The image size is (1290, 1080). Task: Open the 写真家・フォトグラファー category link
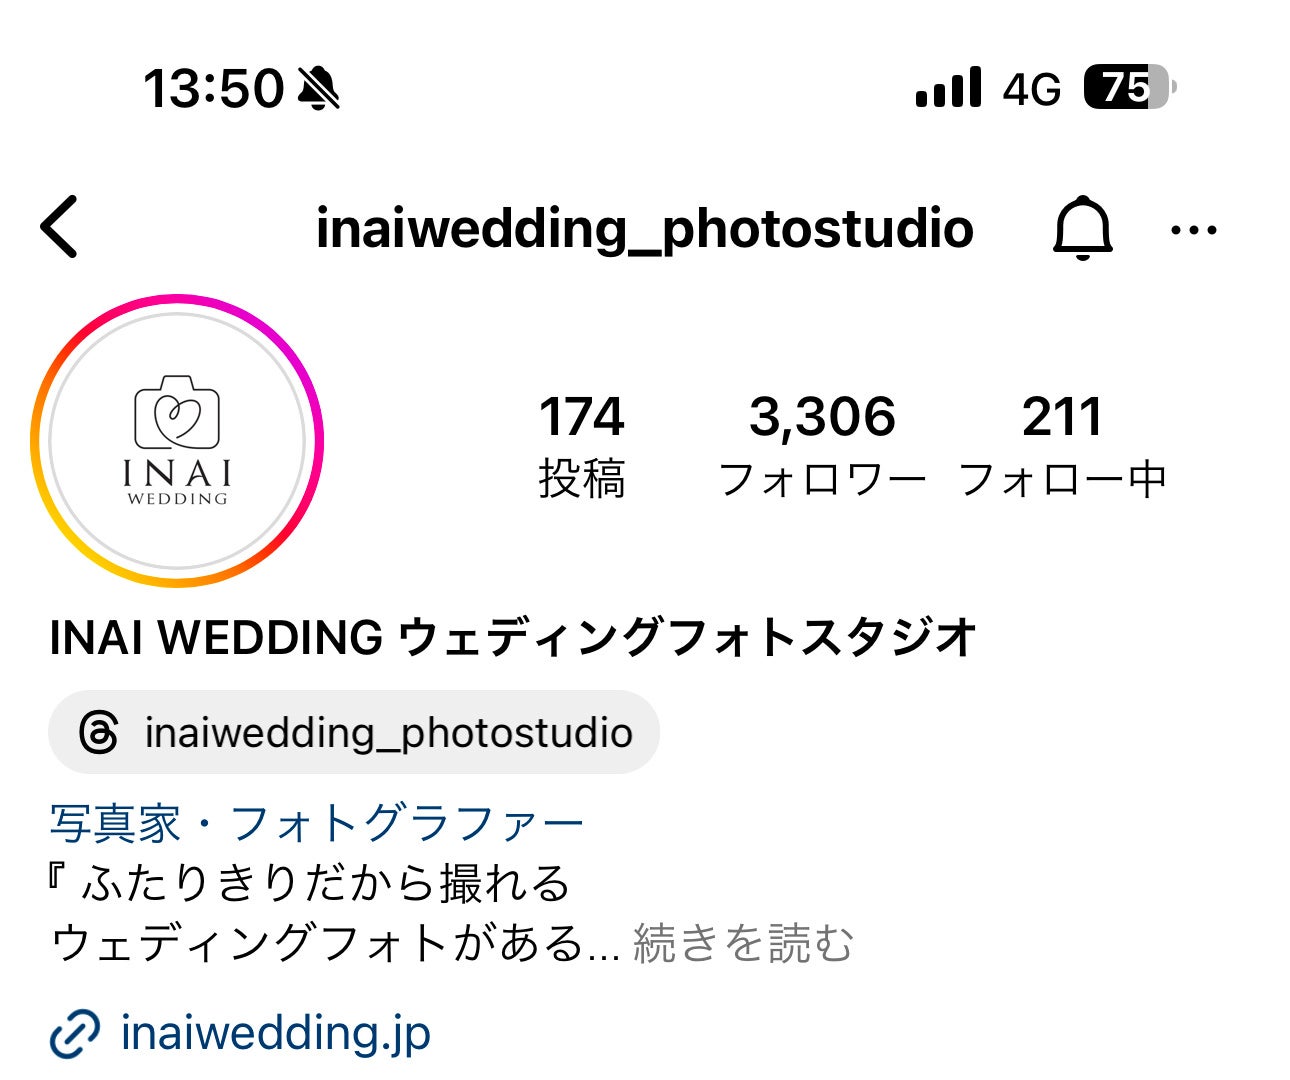click(x=316, y=824)
